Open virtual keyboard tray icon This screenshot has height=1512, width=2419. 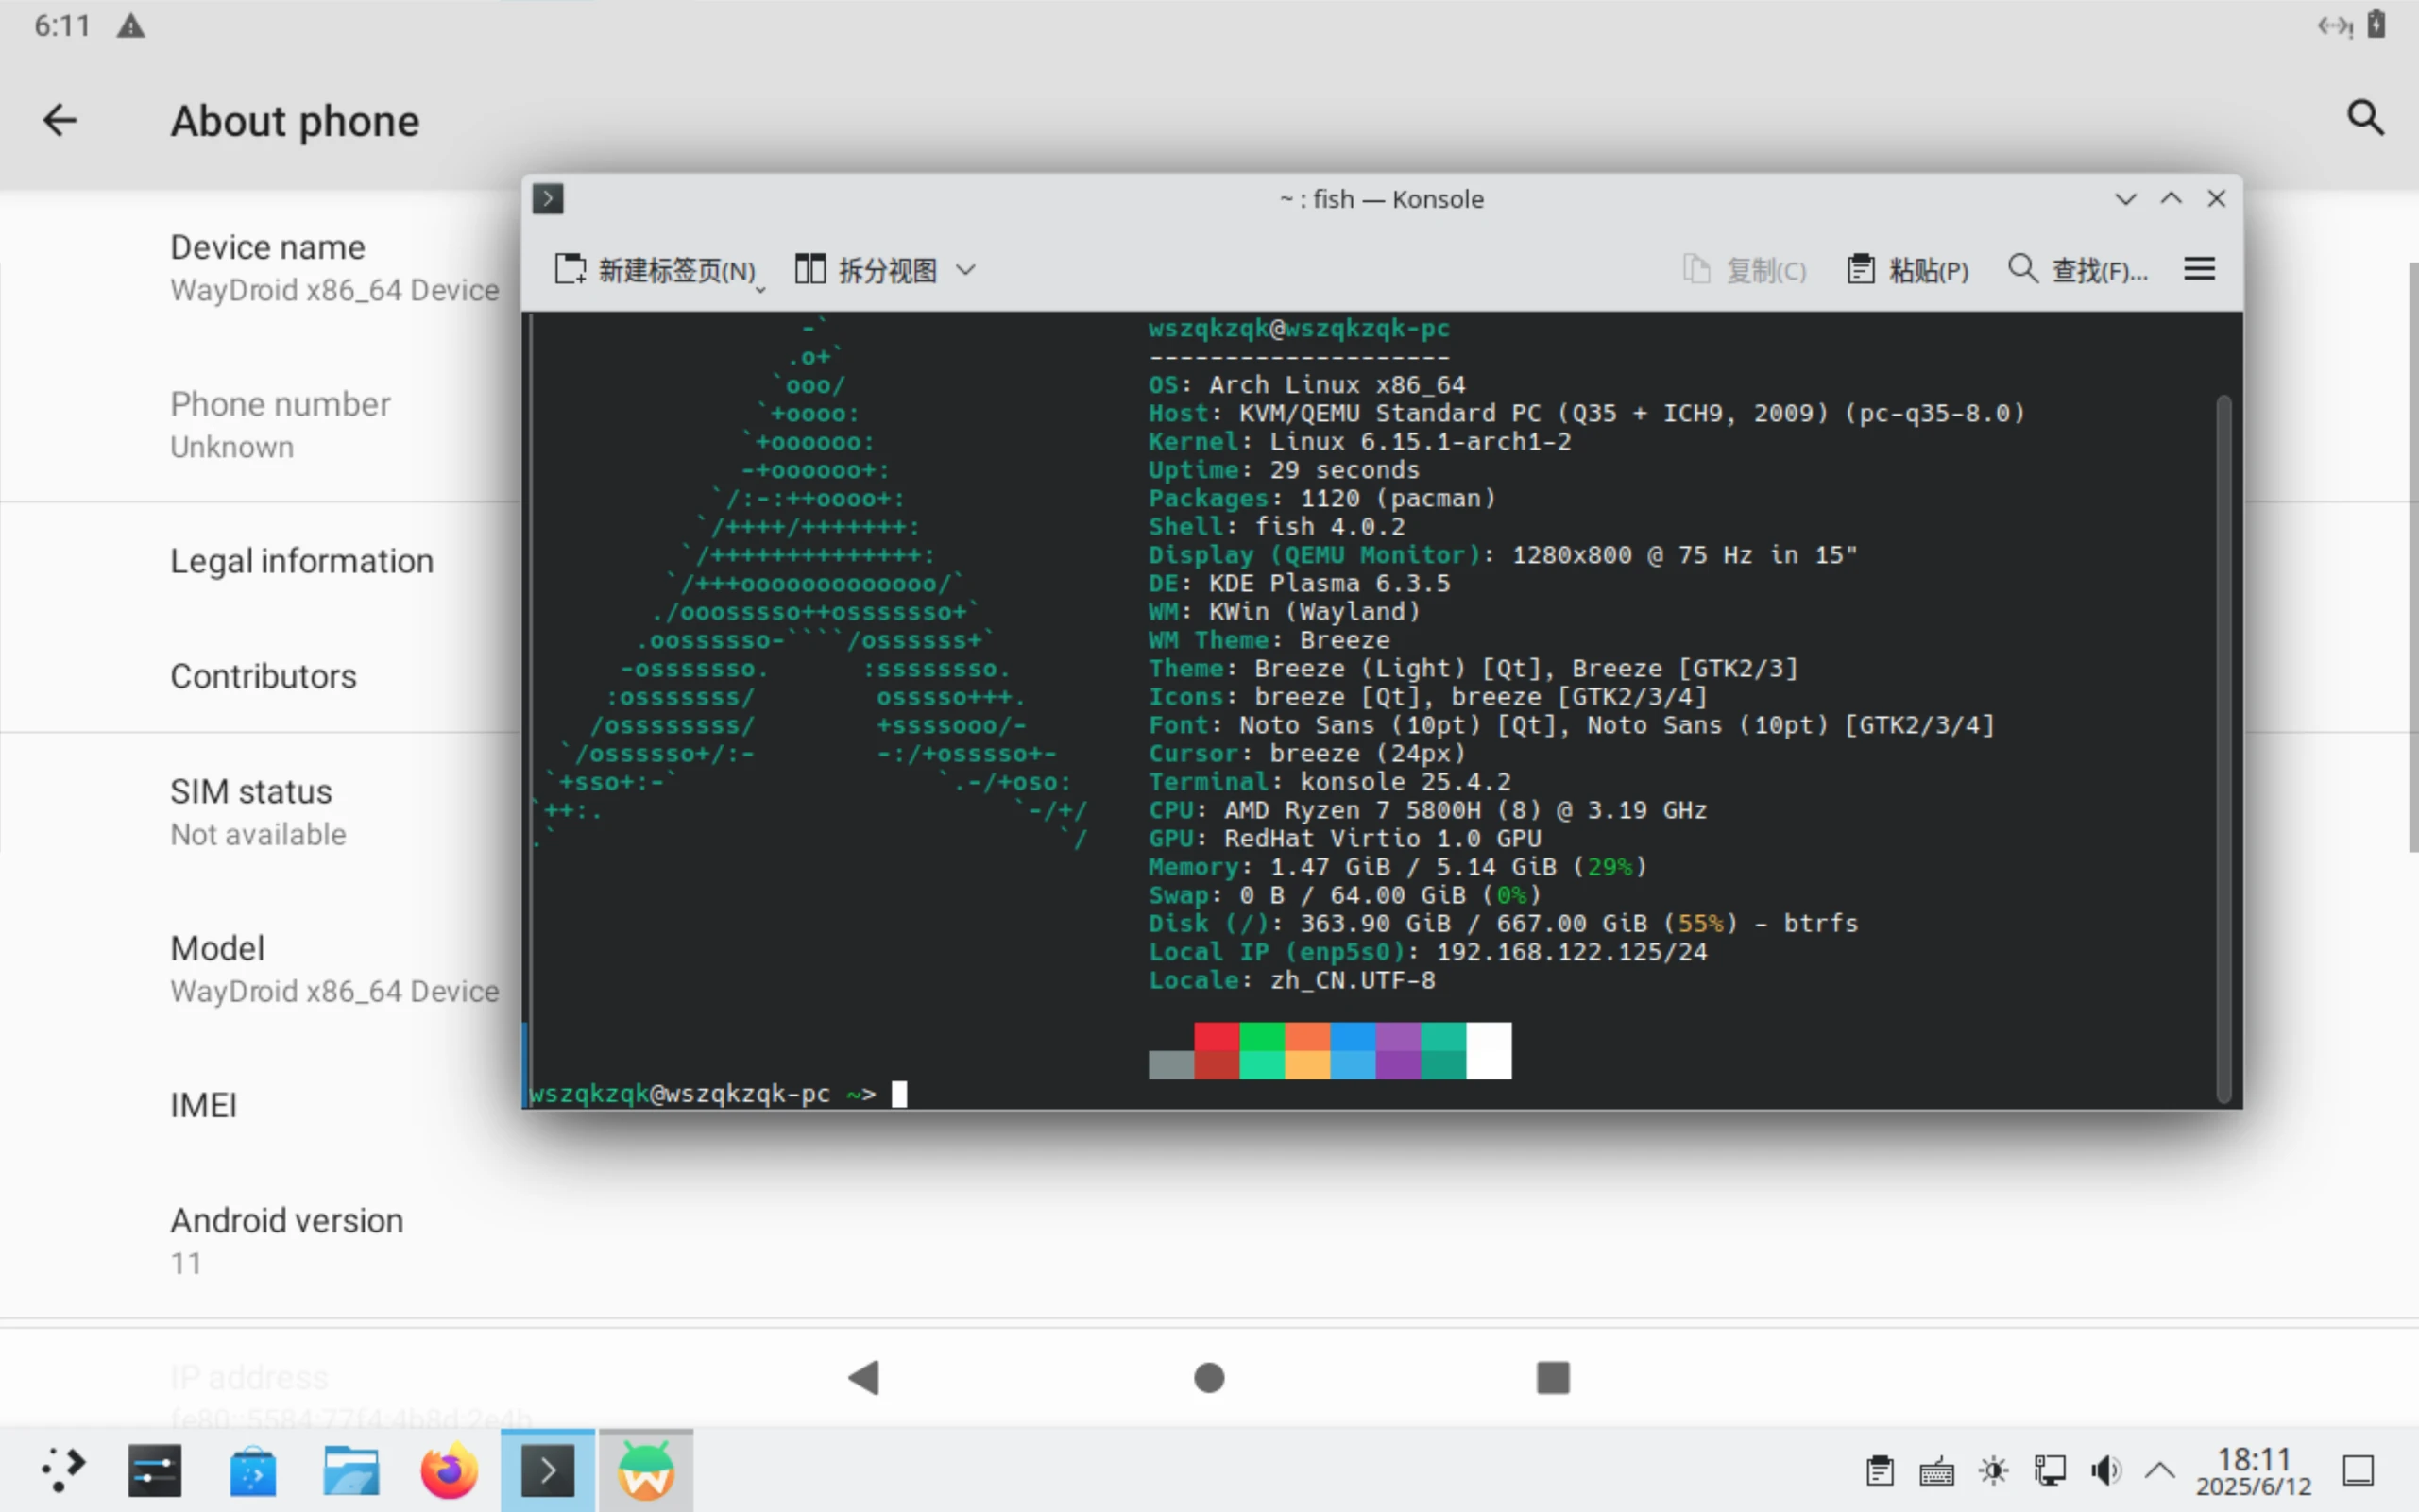tap(1936, 1471)
